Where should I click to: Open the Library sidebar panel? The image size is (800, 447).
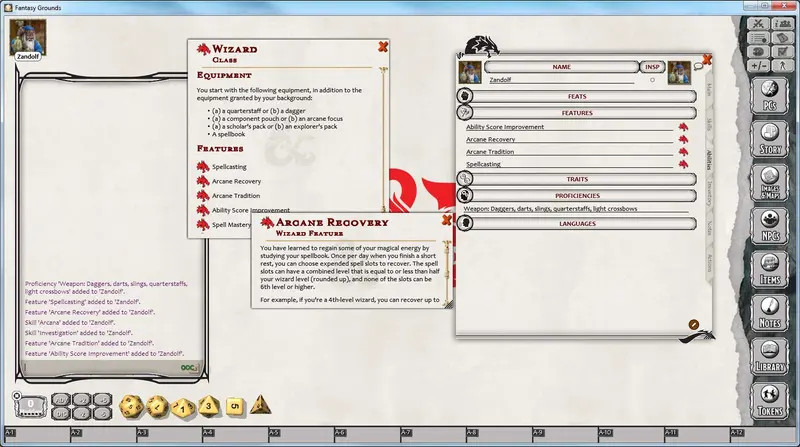pos(769,357)
